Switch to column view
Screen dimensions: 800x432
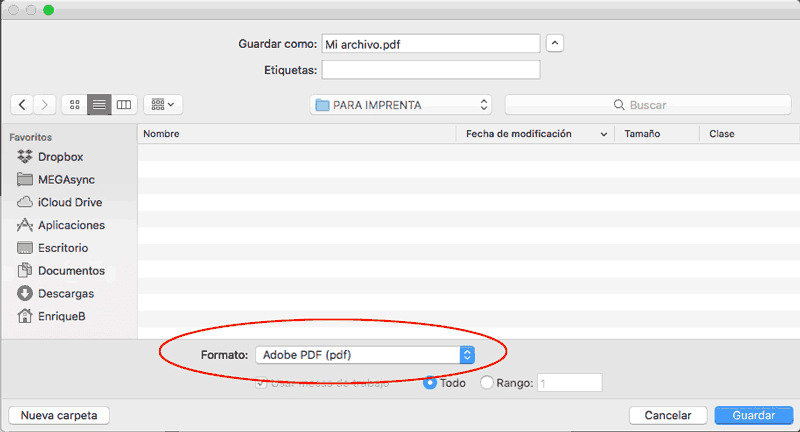coord(124,105)
